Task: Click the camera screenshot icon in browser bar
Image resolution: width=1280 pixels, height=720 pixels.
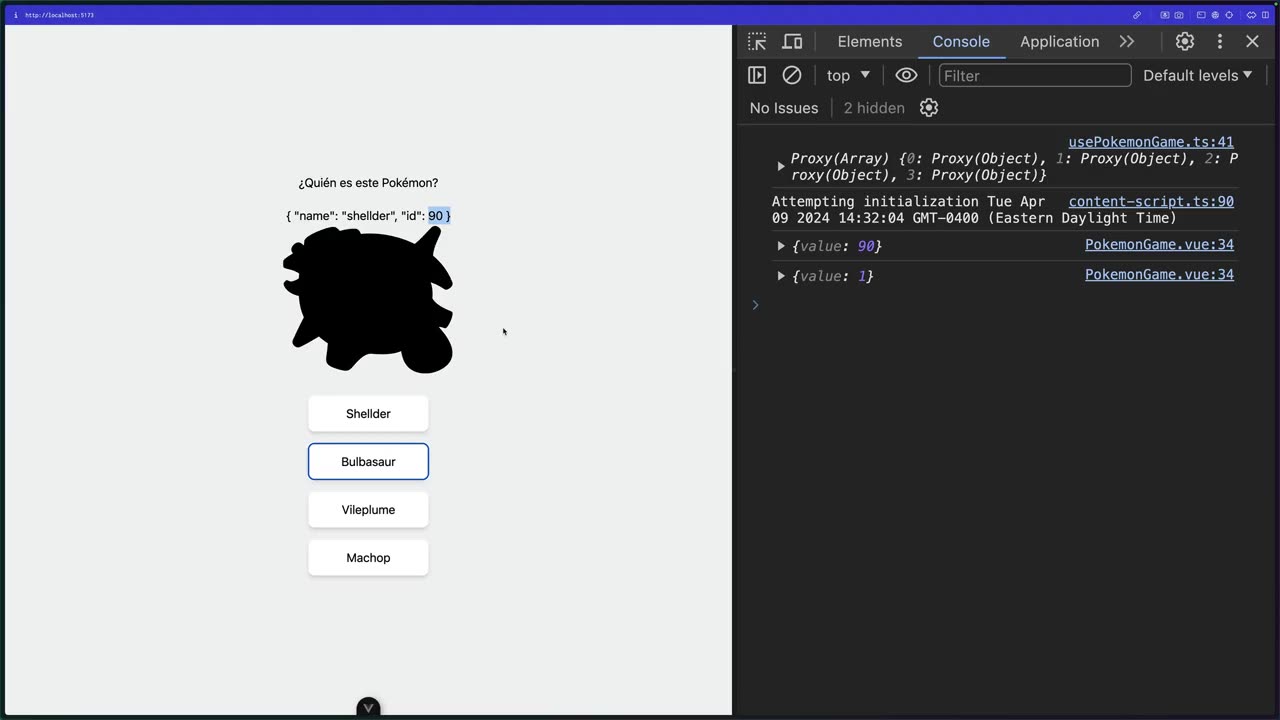Action: 1179,15
